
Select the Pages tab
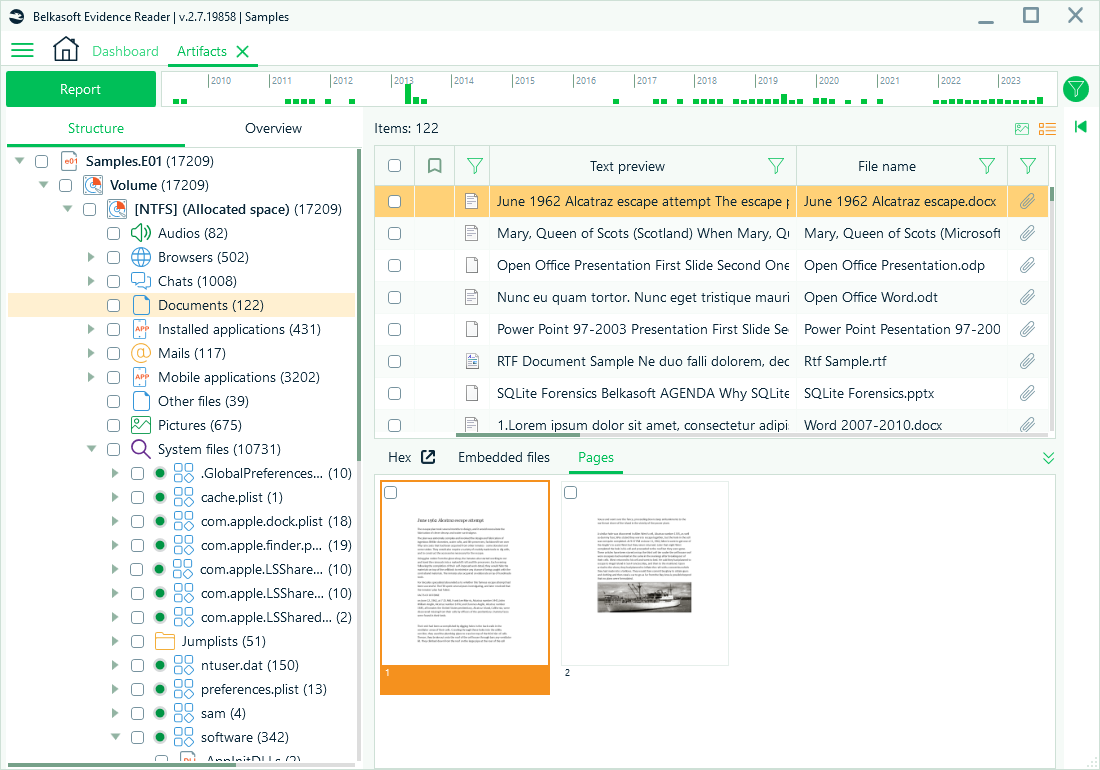click(x=596, y=457)
